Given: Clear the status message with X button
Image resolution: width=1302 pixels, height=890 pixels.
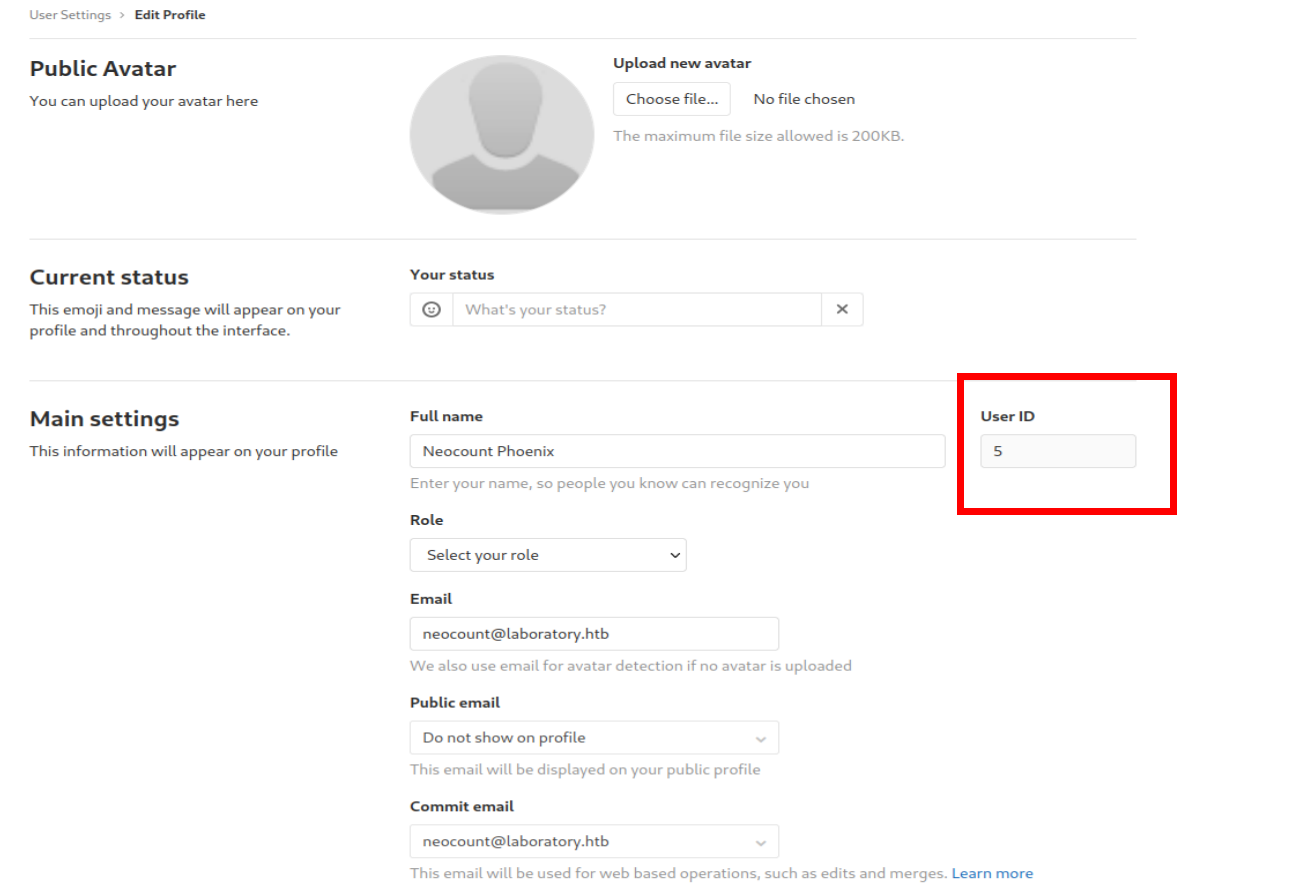Looking at the screenshot, I should [x=842, y=310].
